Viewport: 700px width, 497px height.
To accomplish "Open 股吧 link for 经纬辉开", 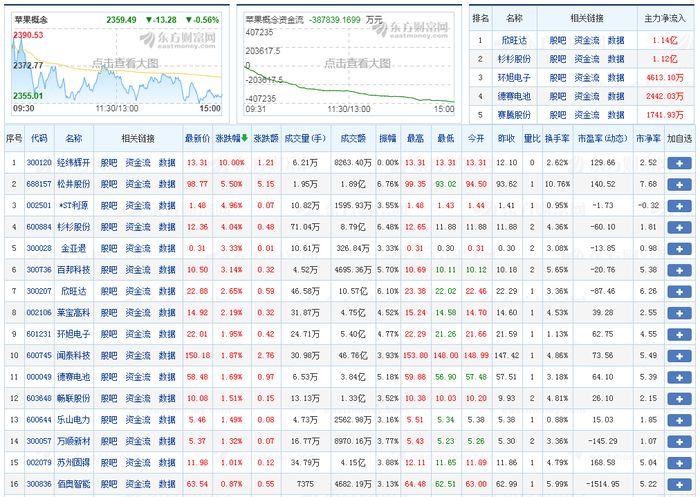I will pyautogui.click(x=108, y=163).
